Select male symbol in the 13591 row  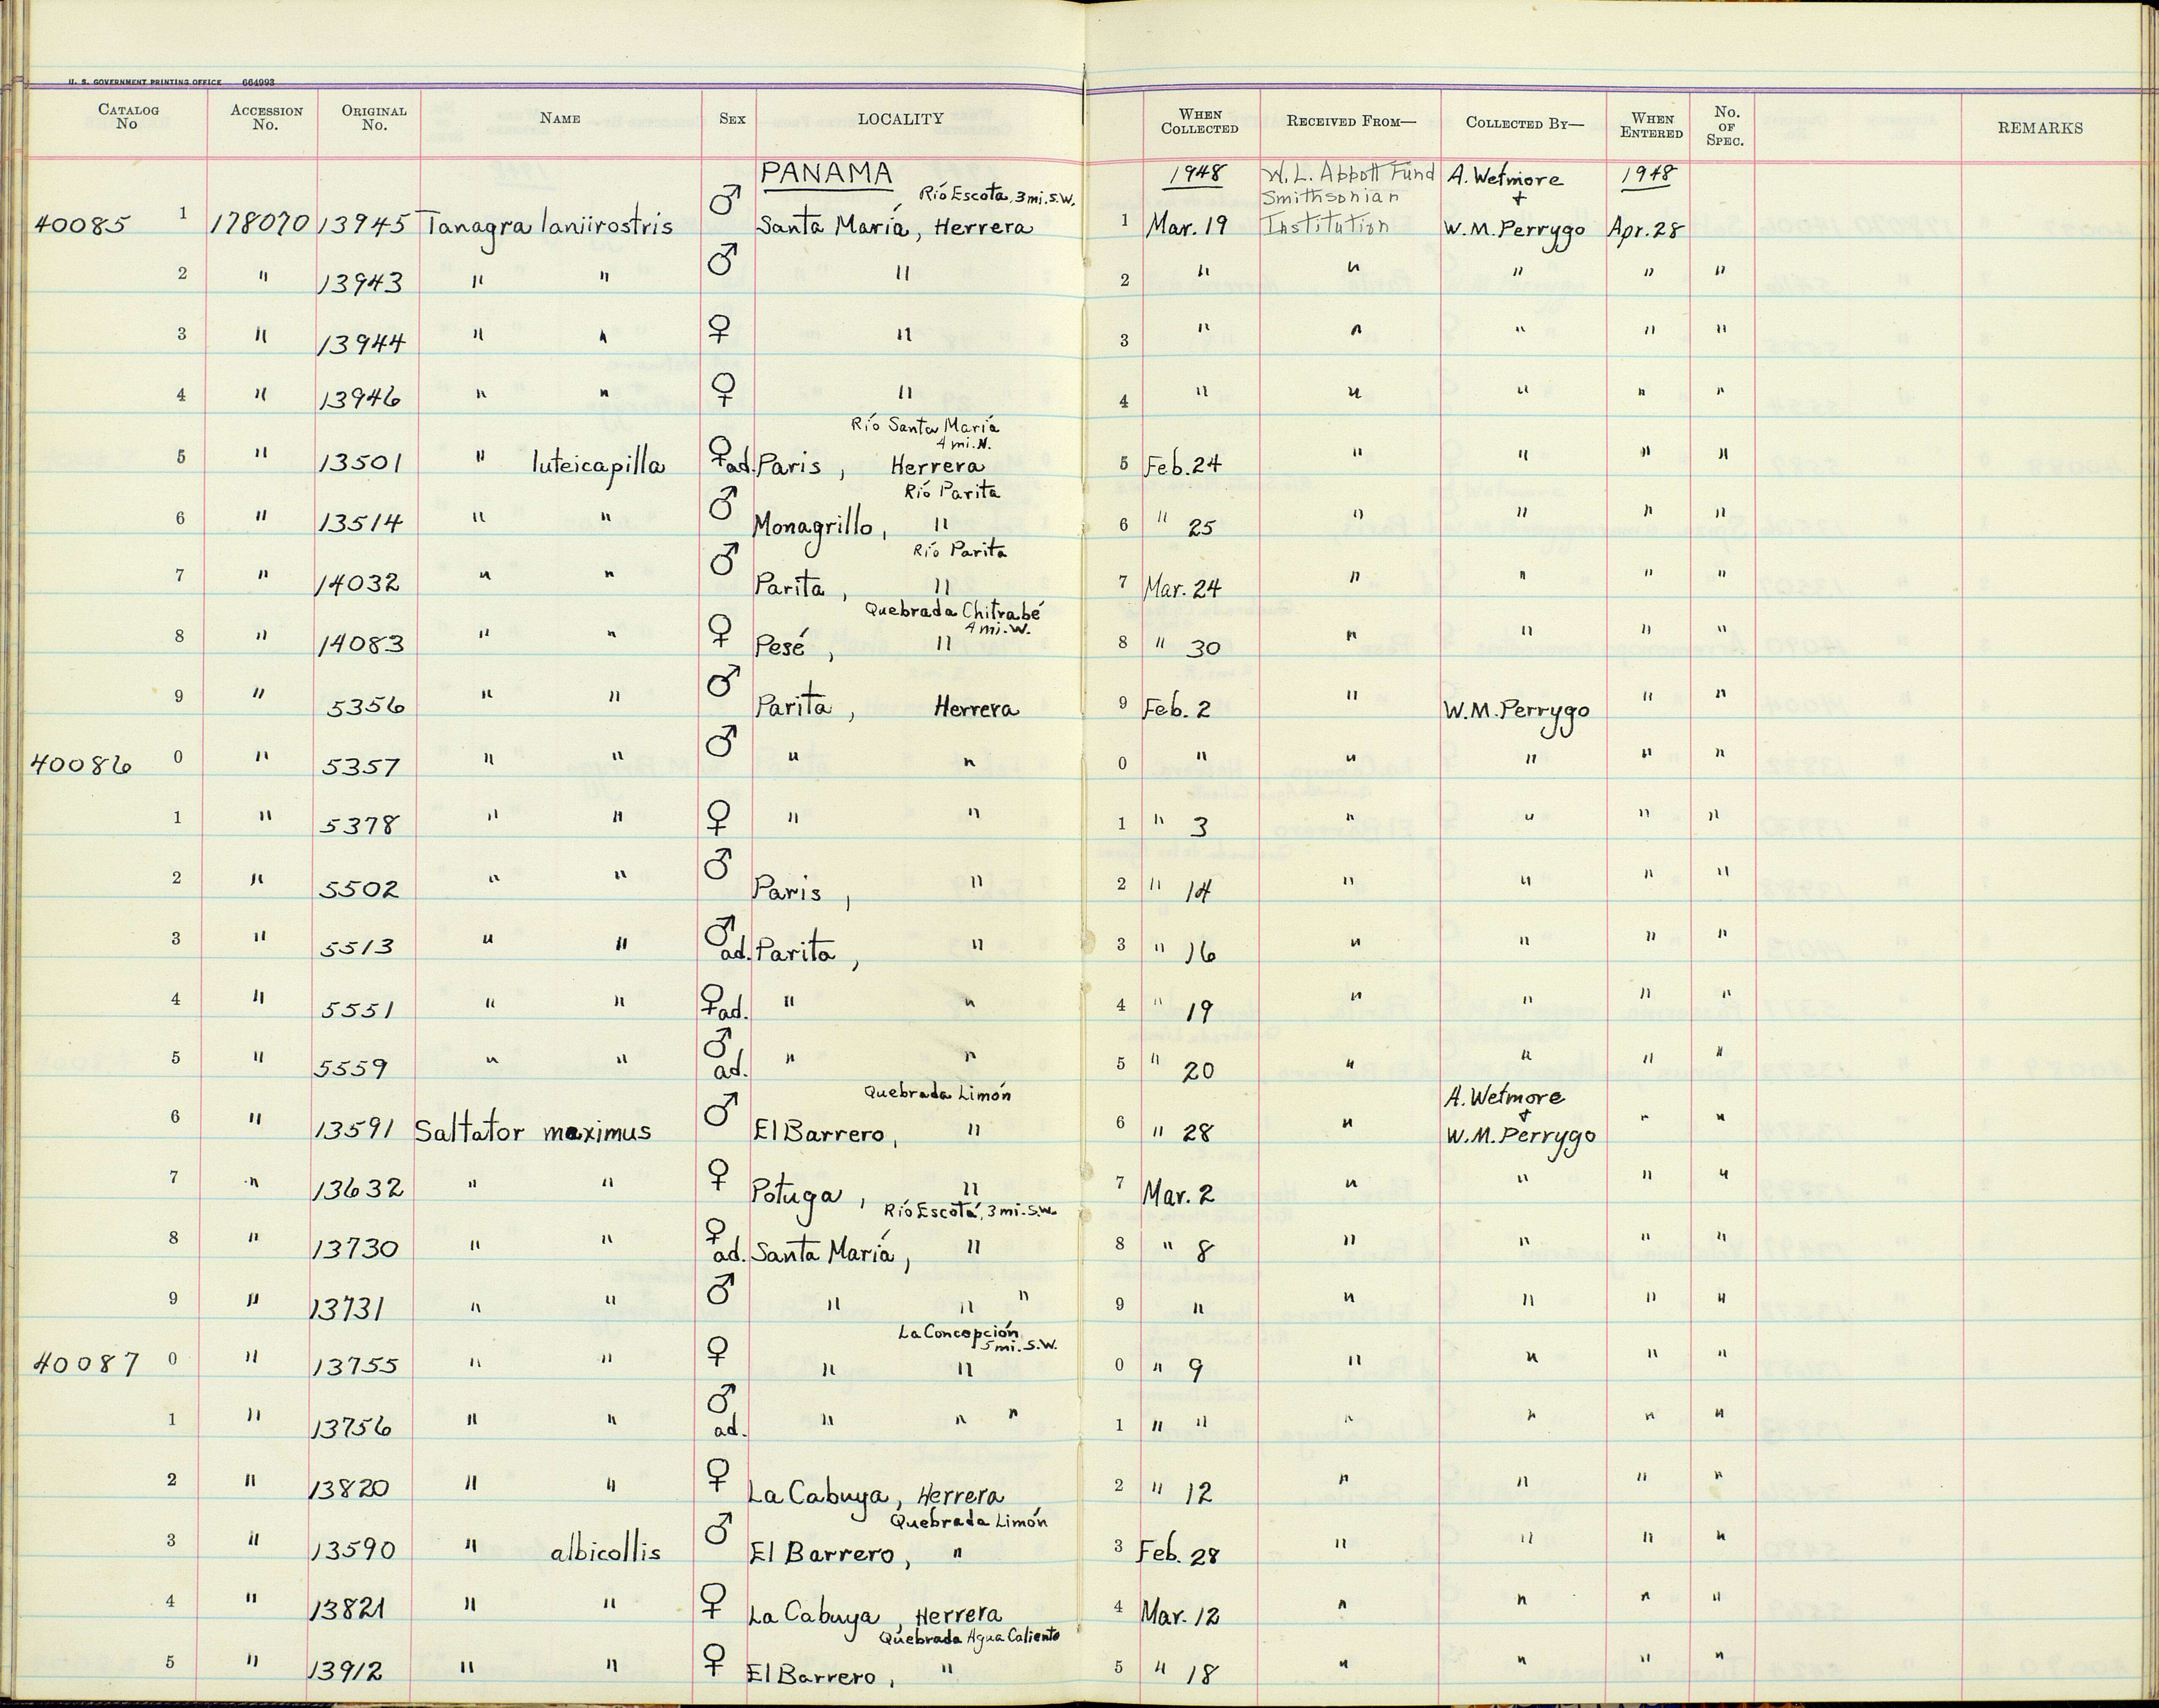[x=720, y=1108]
